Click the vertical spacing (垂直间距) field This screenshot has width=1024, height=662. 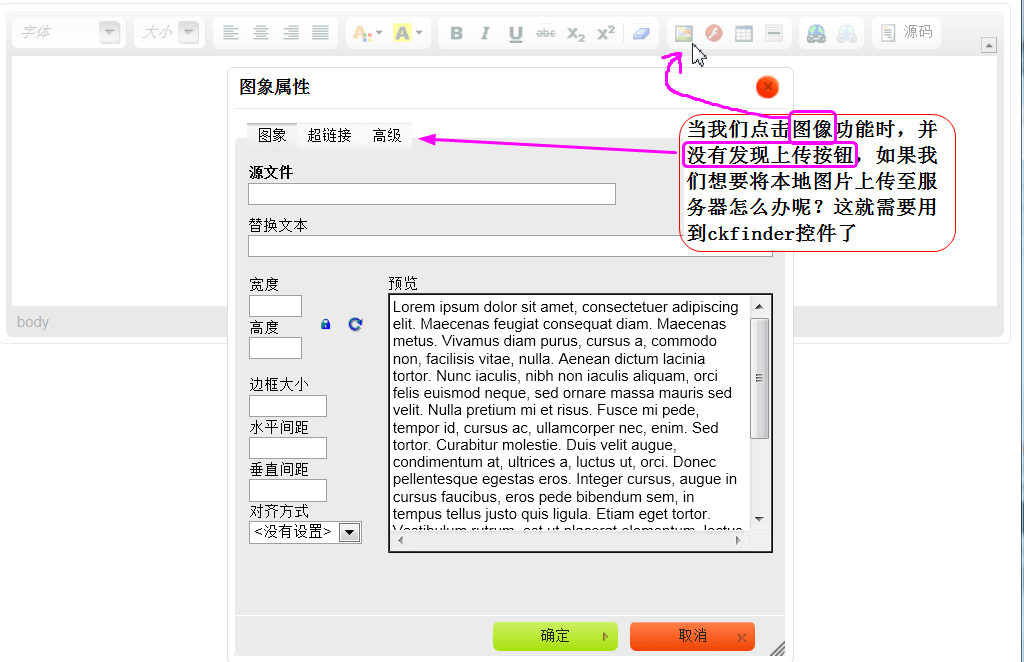click(287, 490)
